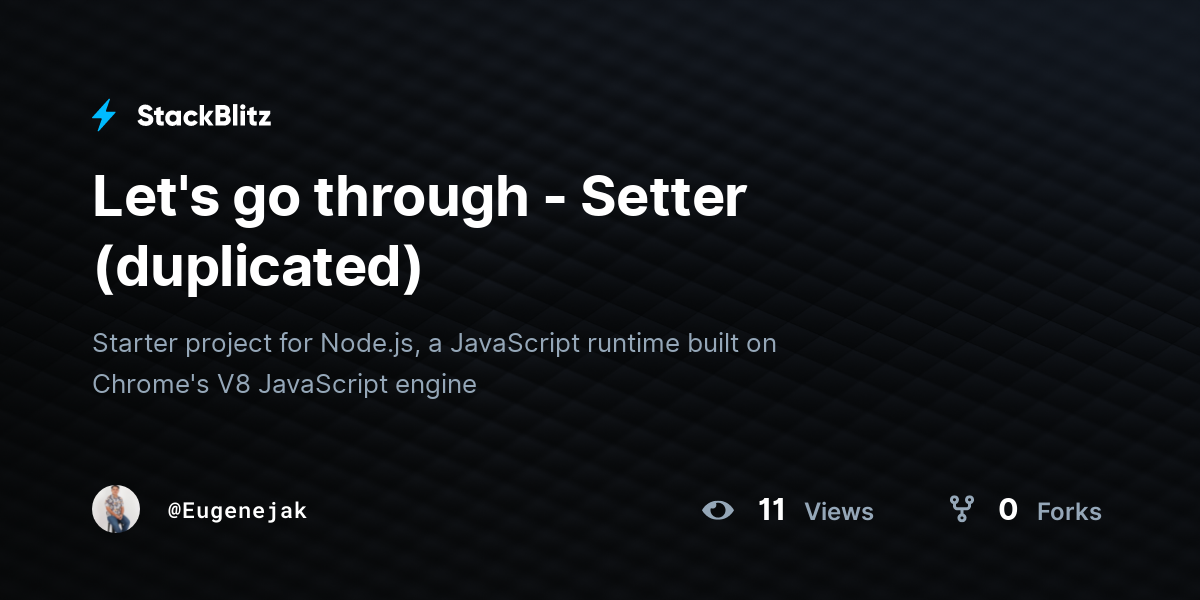Image resolution: width=1200 pixels, height=600 pixels.
Task: Click the "Forks" label
Action: 1069,512
